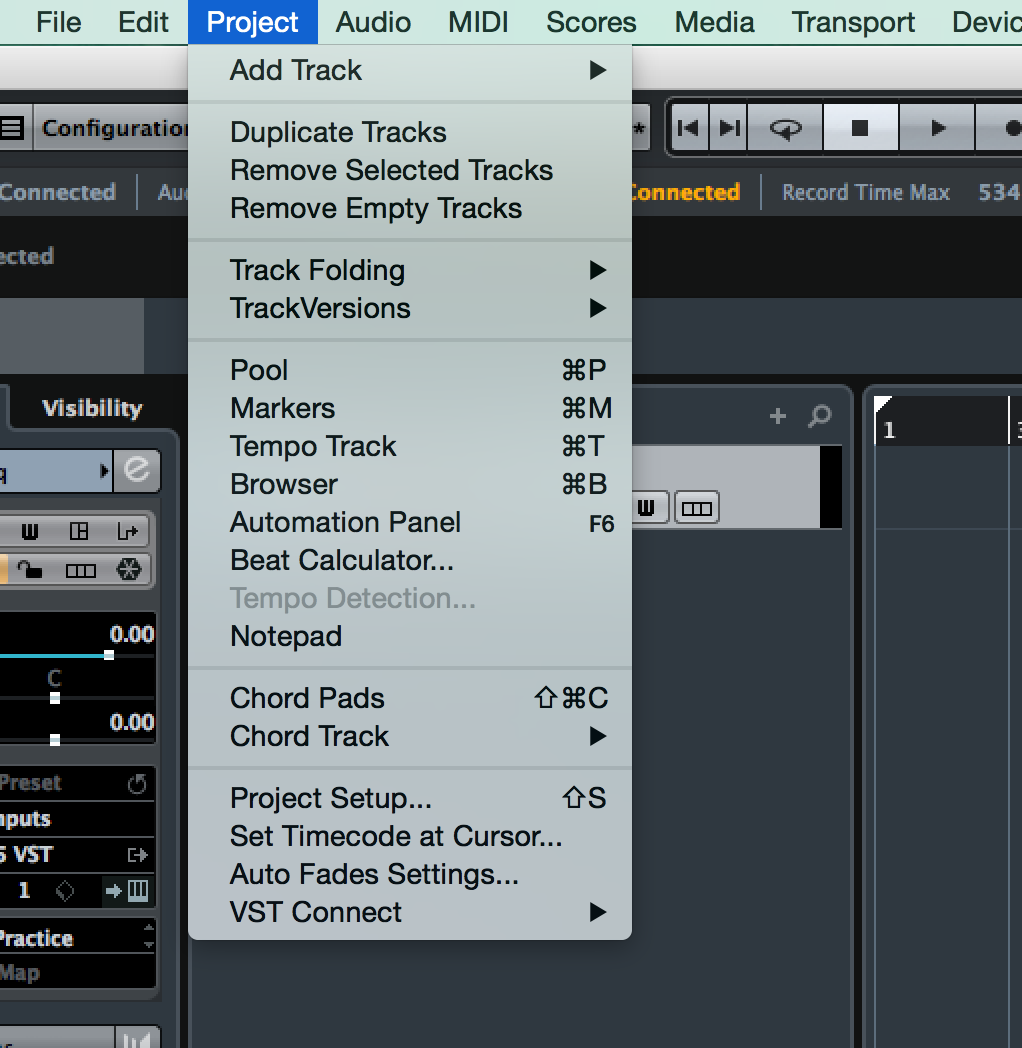Viewport: 1022px width, 1048px height.
Task: Go to previous marker in transport
Action: tap(688, 128)
